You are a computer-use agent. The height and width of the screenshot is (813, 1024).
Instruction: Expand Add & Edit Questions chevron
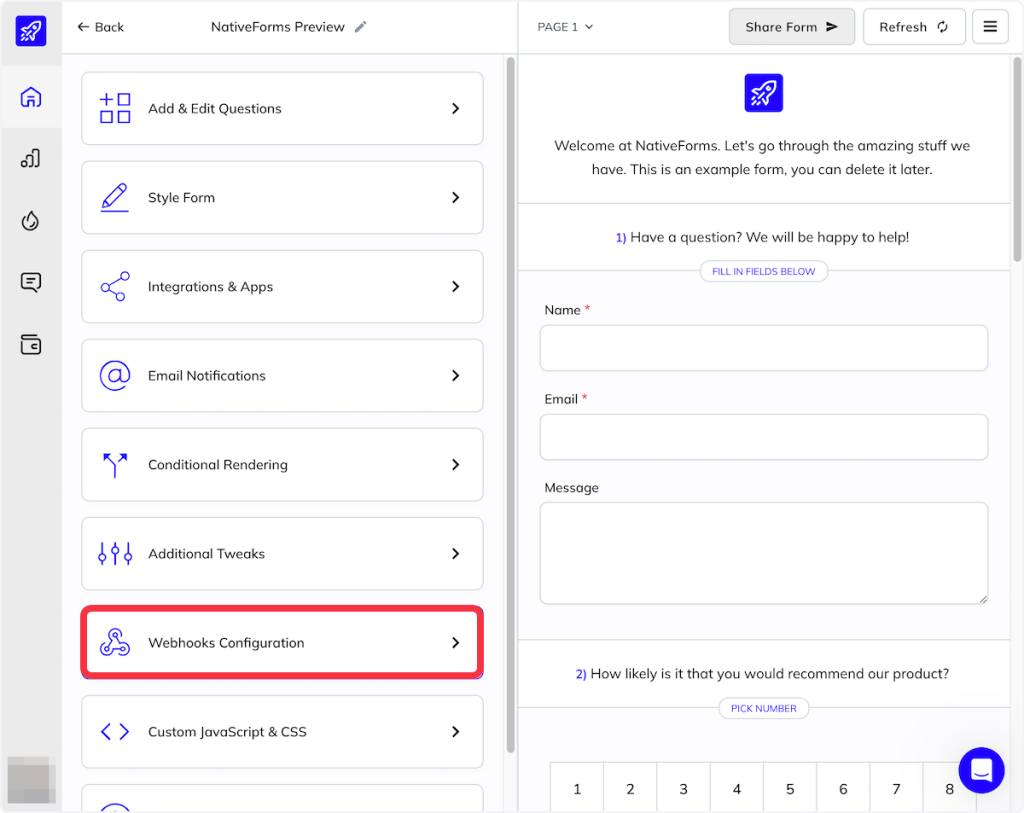point(455,109)
